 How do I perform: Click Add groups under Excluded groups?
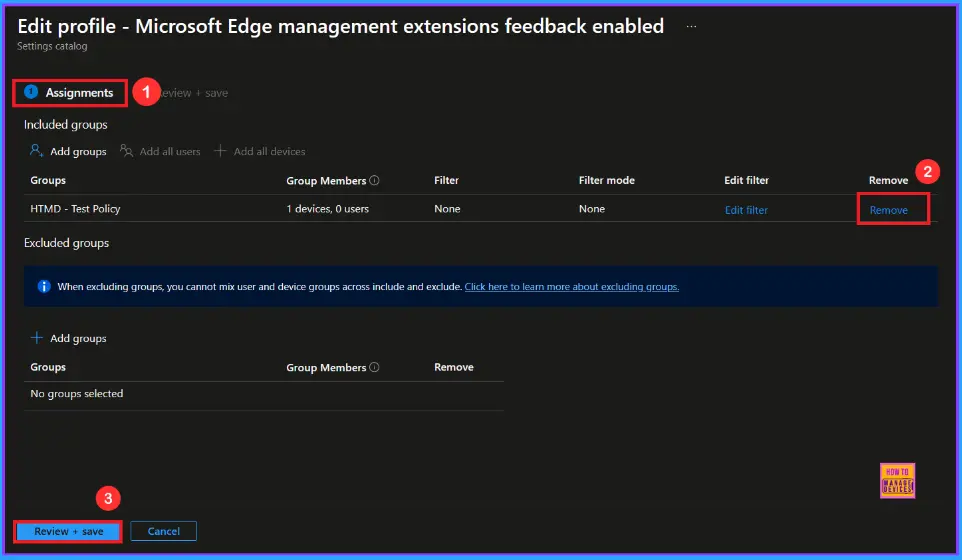[x=68, y=338]
